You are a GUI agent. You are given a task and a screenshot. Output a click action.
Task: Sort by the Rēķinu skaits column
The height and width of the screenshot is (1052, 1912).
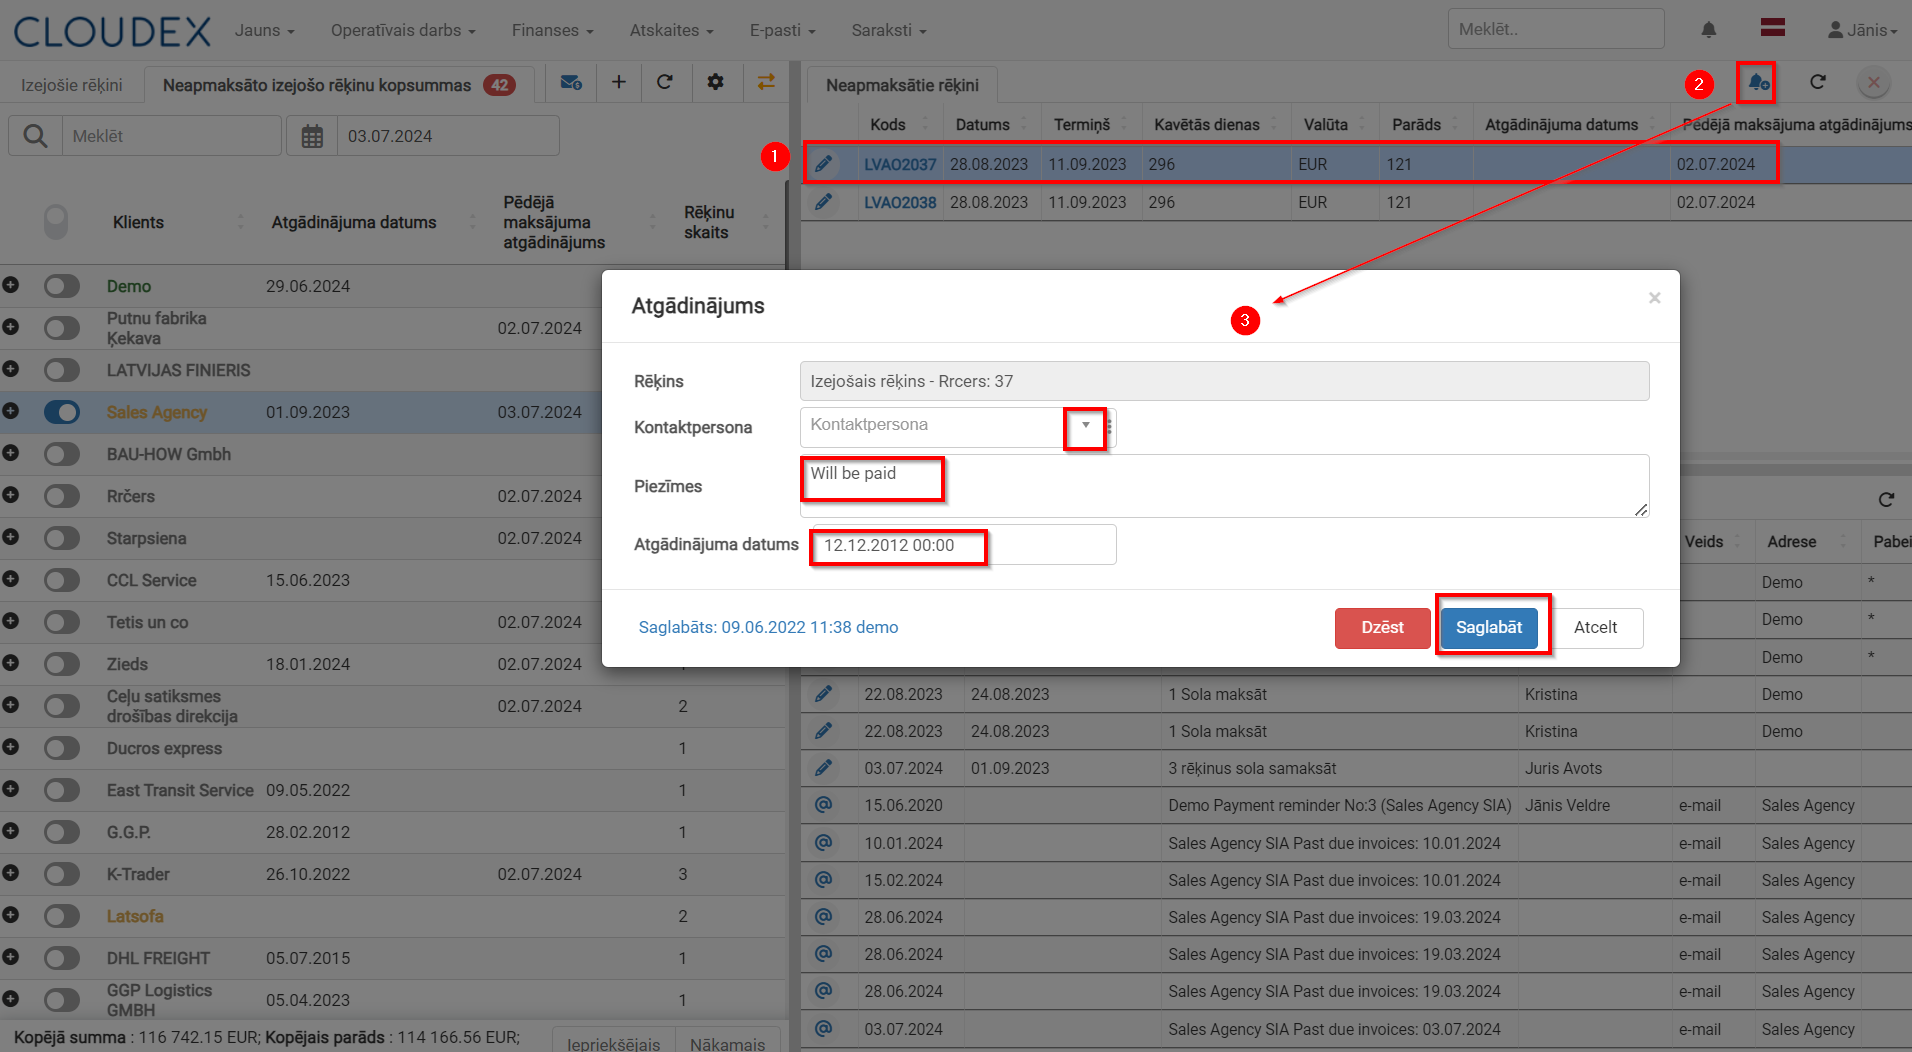[x=709, y=222]
